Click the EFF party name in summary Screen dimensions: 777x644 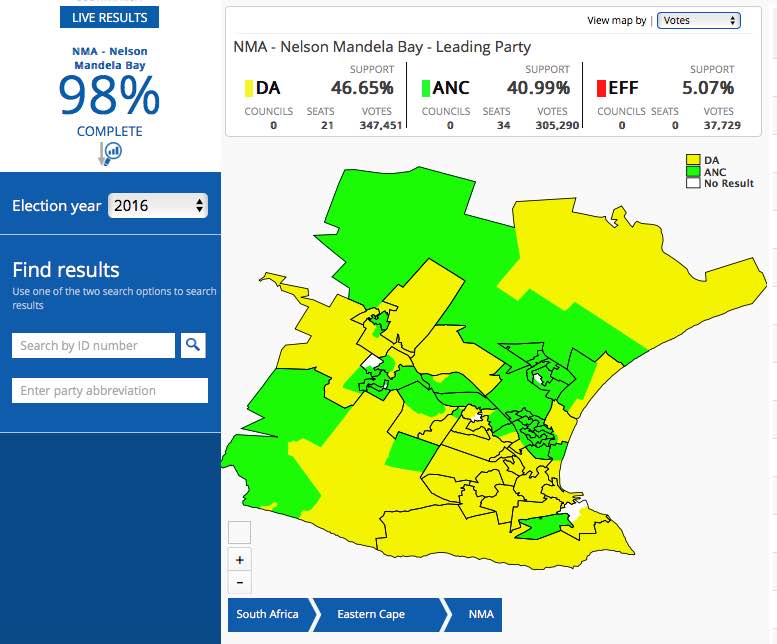pos(623,88)
